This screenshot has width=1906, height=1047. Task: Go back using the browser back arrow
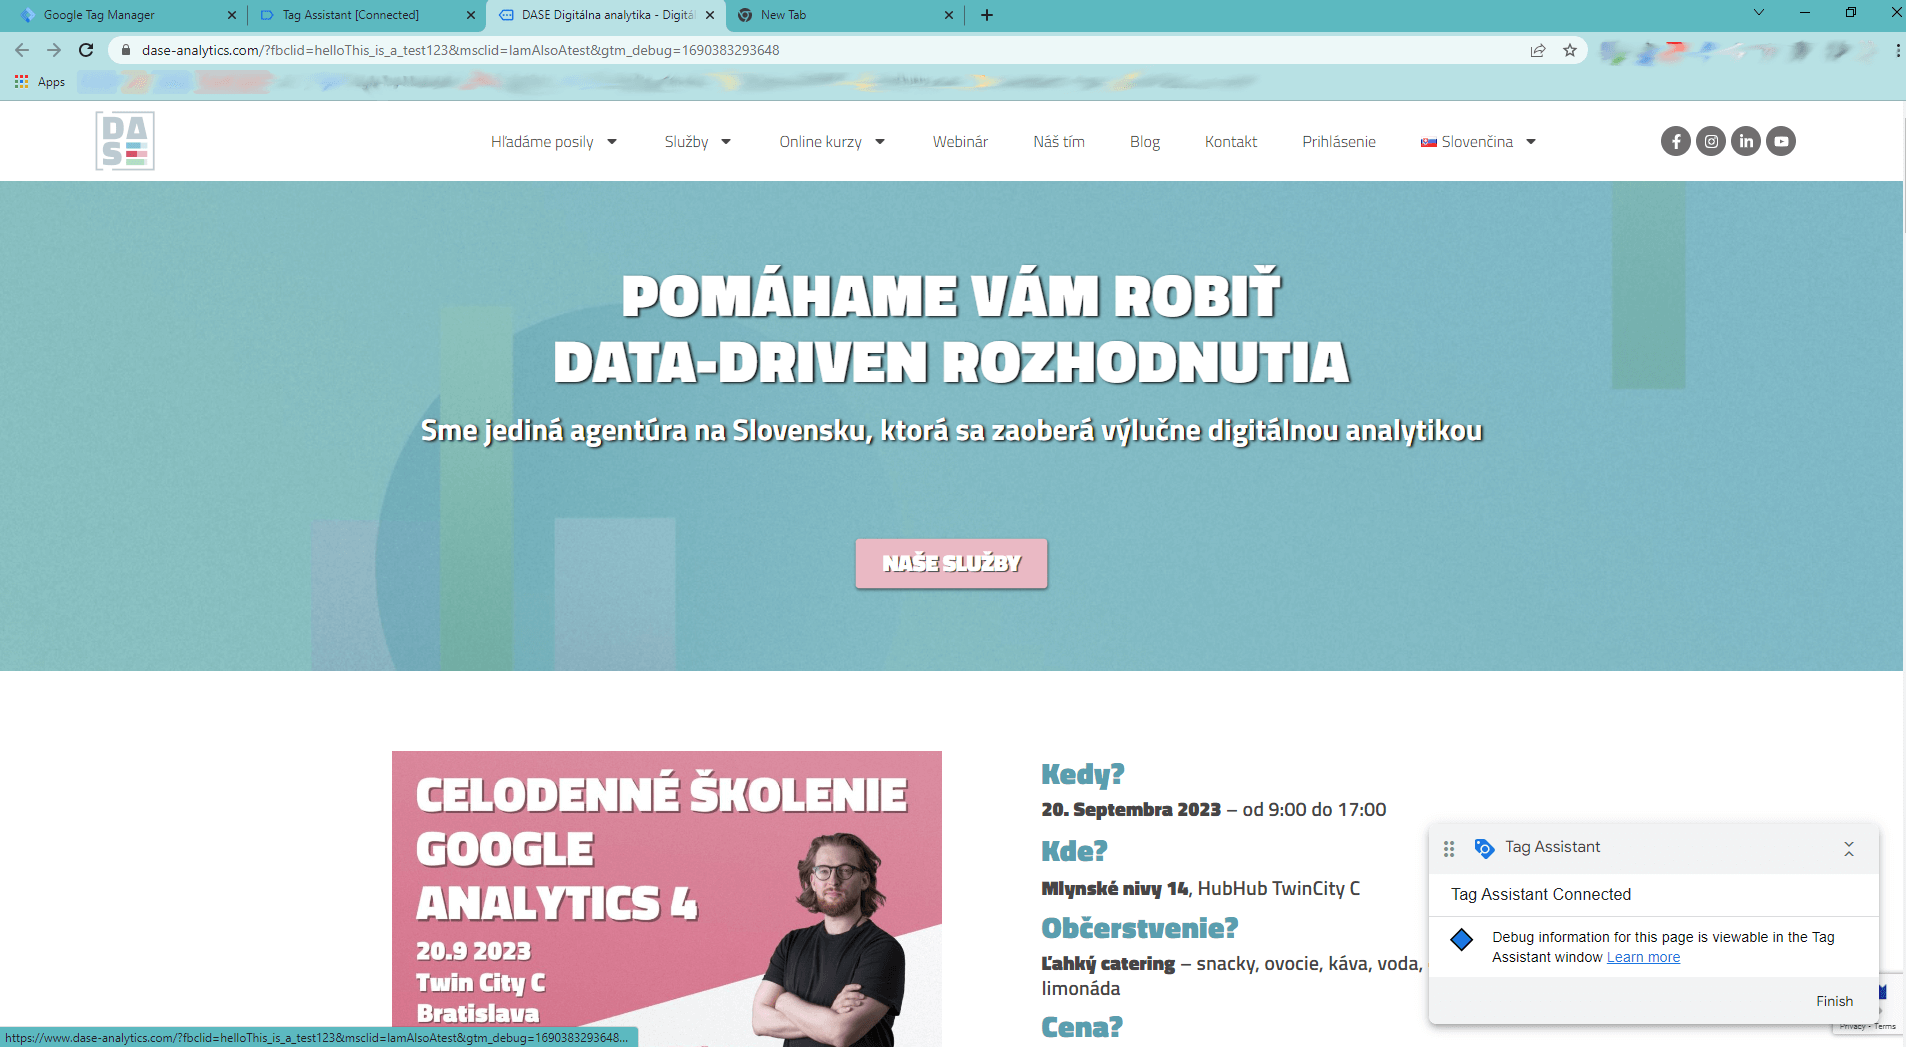[x=22, y=50]
